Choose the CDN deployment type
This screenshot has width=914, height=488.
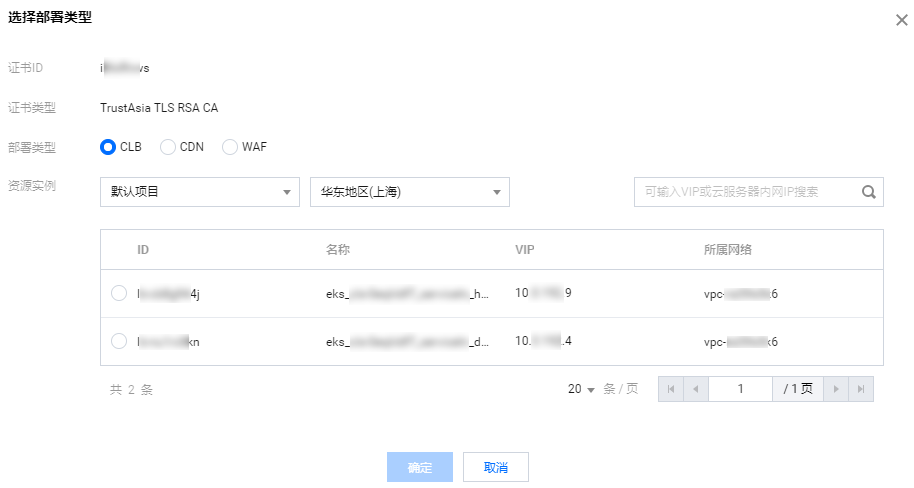pyautogui.click(x=169, y=147)
